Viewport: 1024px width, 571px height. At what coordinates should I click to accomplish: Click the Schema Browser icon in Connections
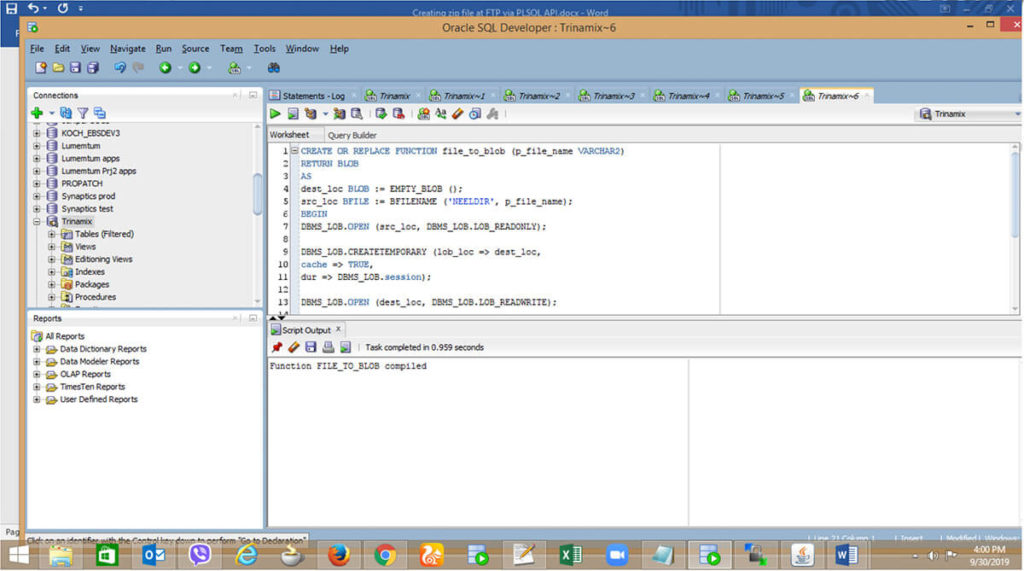point(99,113)
